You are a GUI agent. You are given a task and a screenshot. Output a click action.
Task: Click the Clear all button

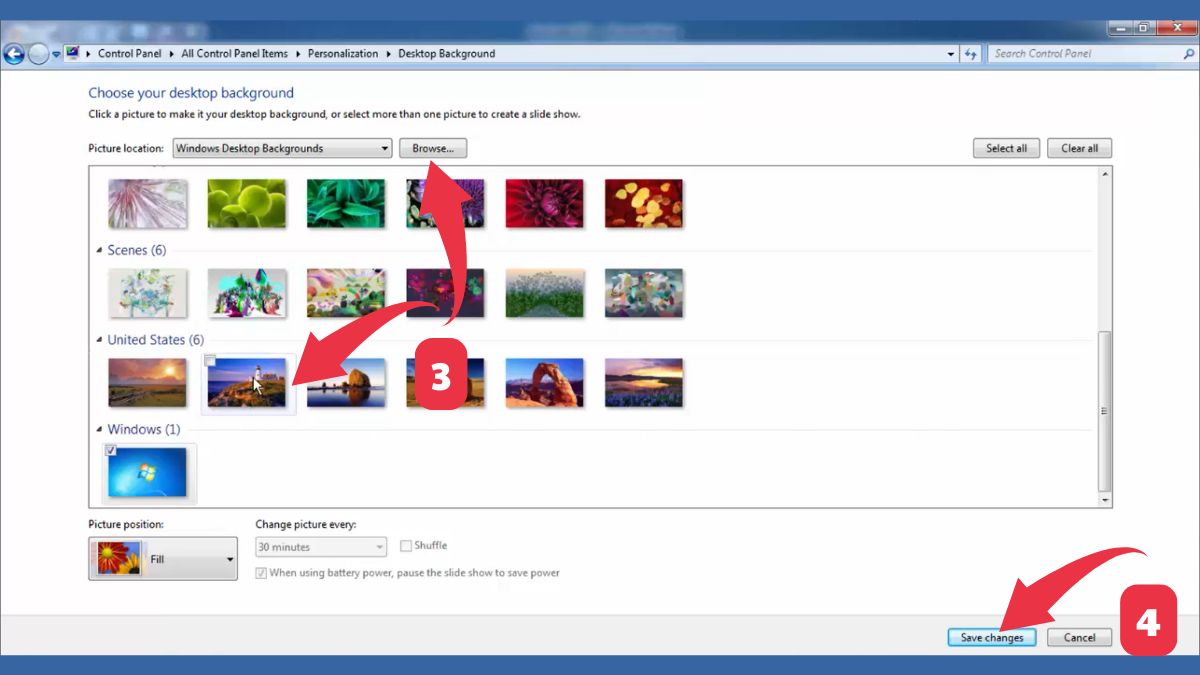click(1079, 148)
